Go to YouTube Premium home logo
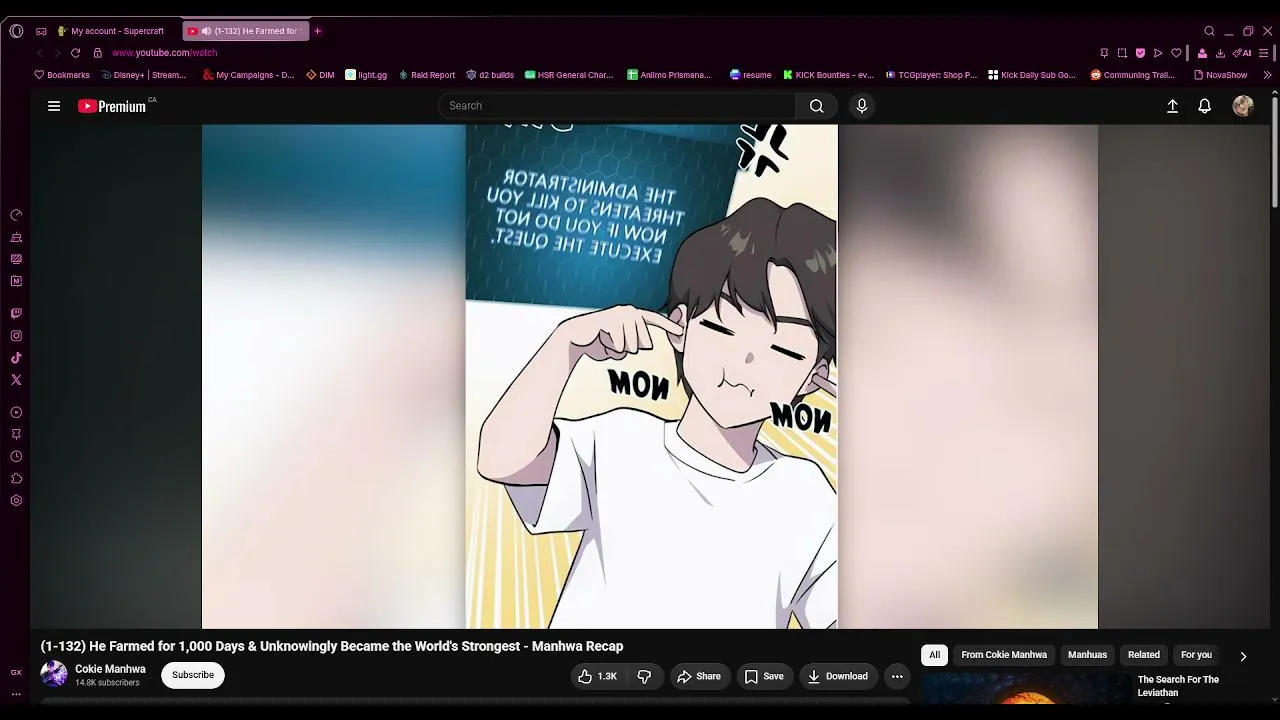Image resolution: width=1280 pixels, height=720 pixels. (x=112, y=106)
